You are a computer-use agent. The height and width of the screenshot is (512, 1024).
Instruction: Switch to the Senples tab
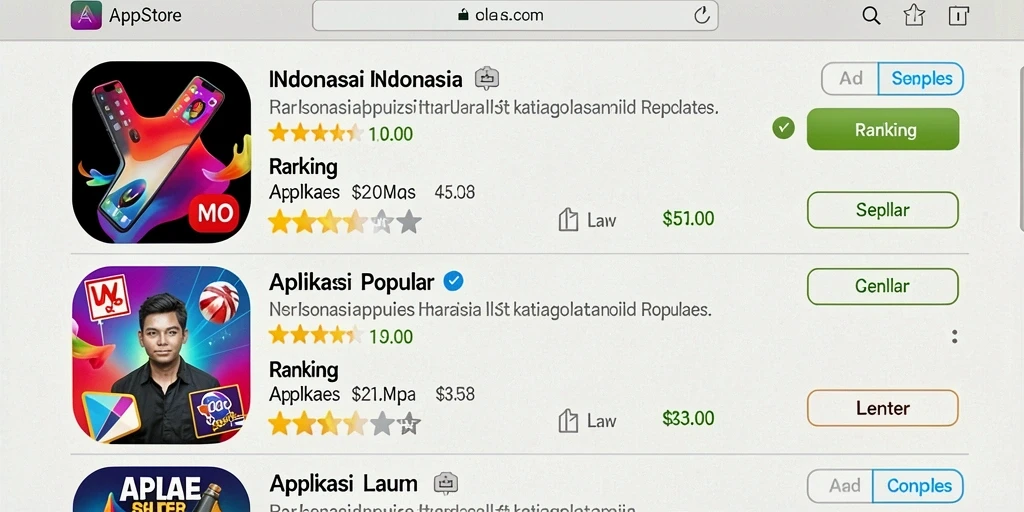pos(921,79)
